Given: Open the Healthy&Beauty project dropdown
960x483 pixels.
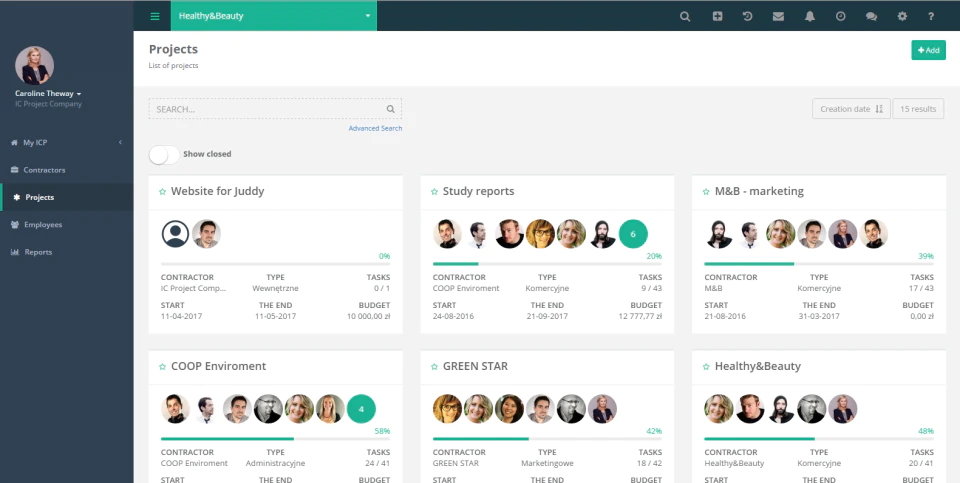Looking at the screenshot, I should [274, 16].
